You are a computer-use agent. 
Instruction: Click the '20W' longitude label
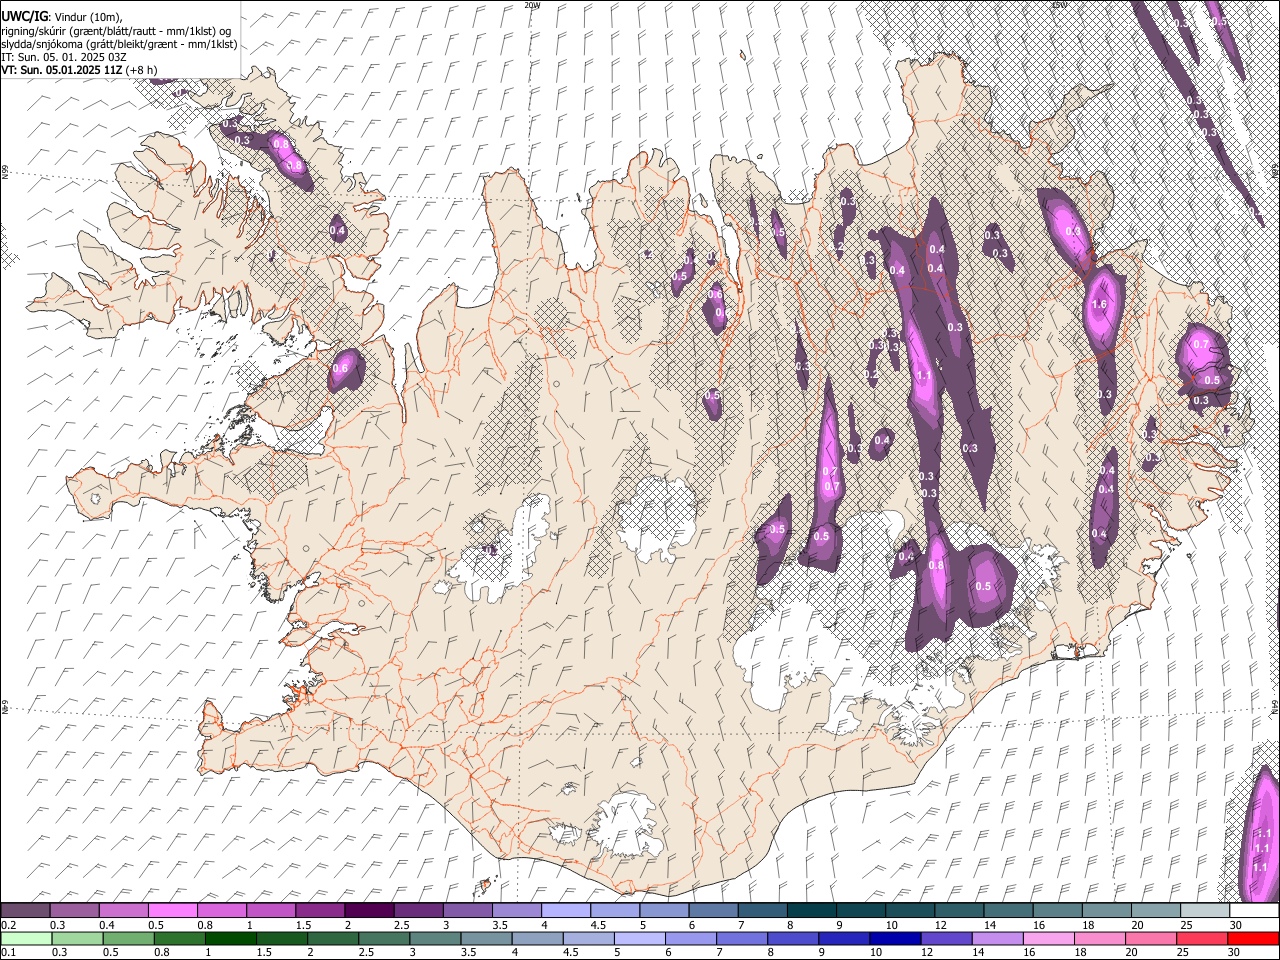532,4
